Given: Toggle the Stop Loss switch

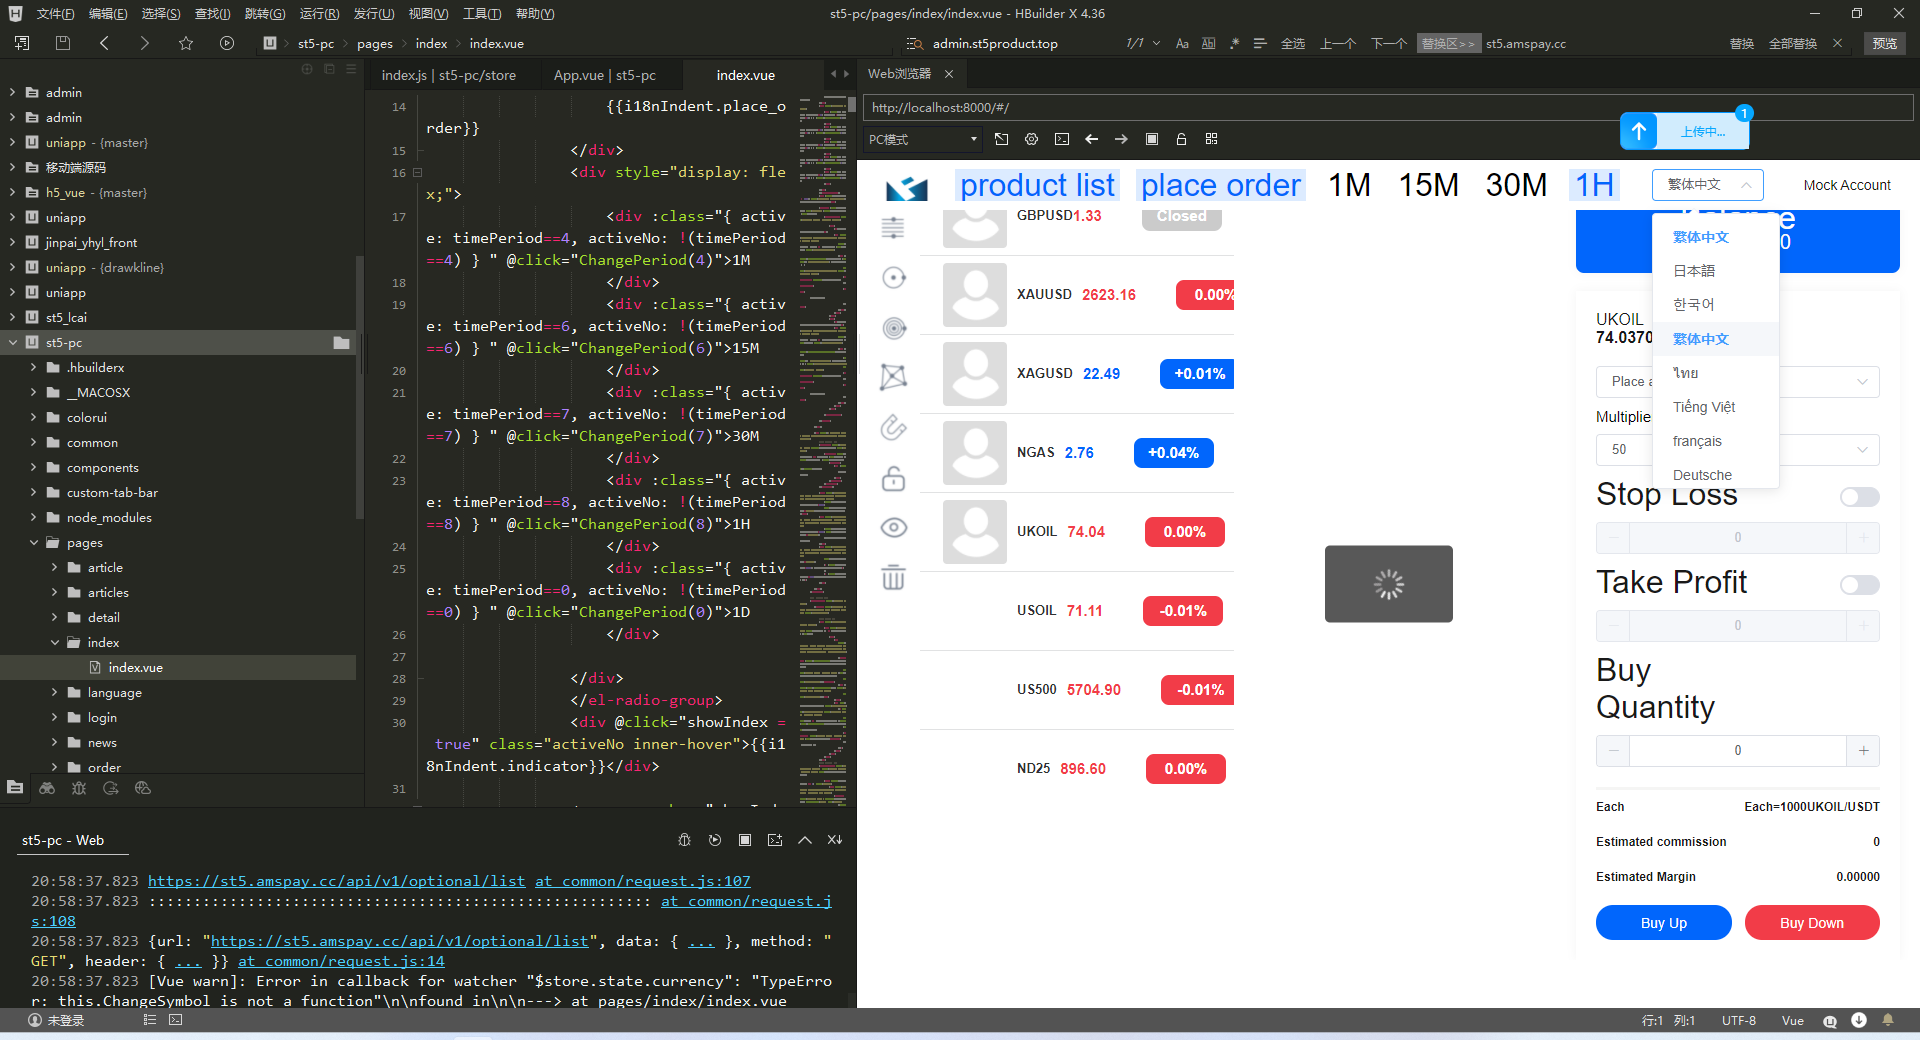Looking at the screenshot, I should click(1859, 497).
